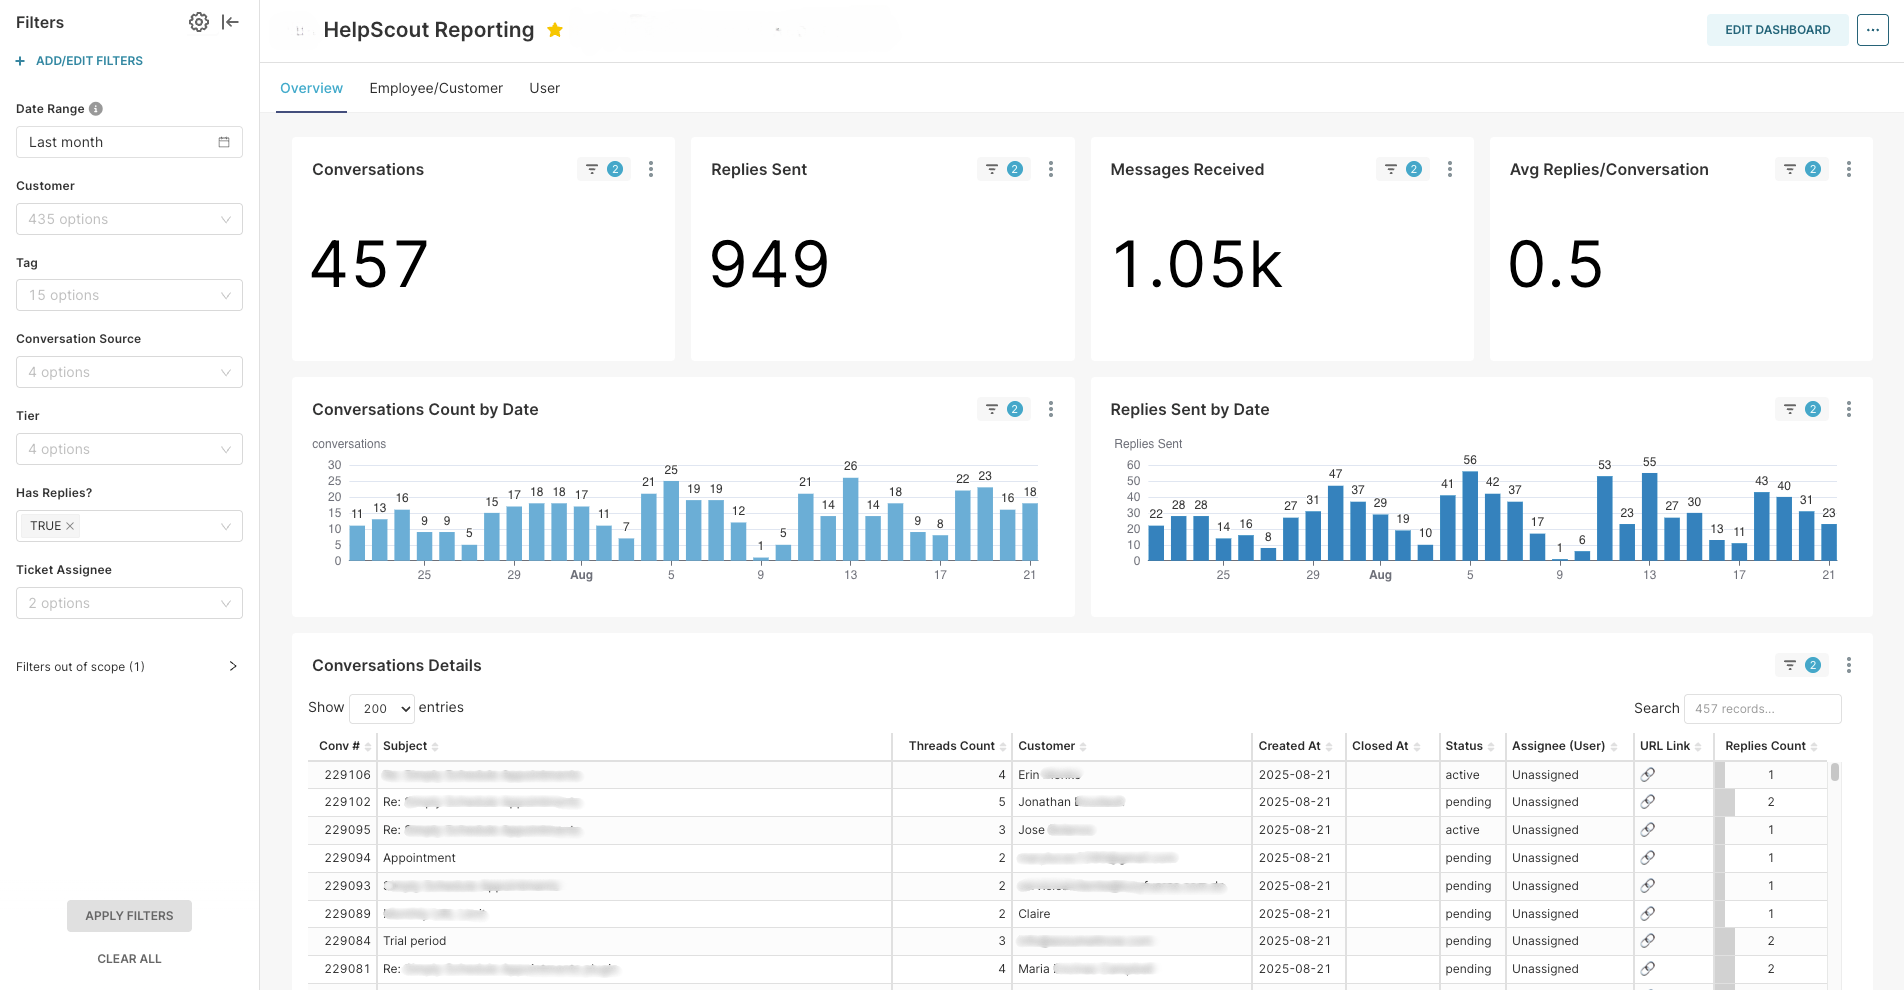Screen dimensions: 1904x990
Task: Collapse the Filters sidebar panel
Action: pyautogui.click(x=230, y=21)
